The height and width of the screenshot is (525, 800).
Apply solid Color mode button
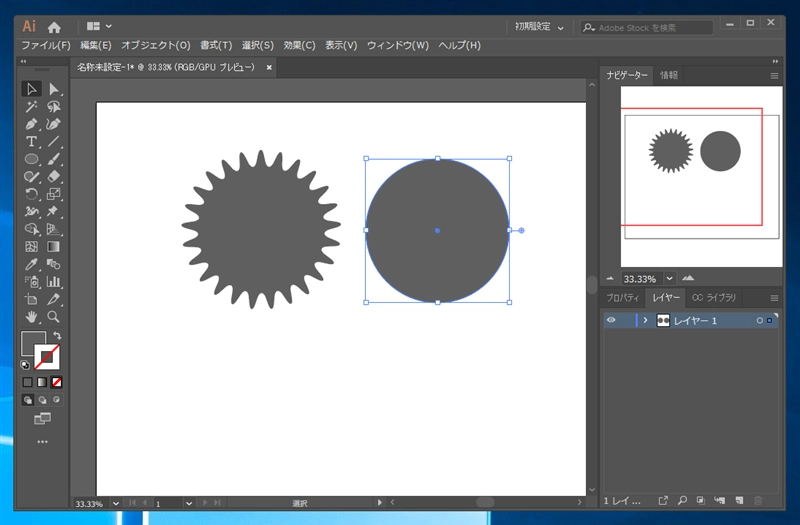point(28,382)
